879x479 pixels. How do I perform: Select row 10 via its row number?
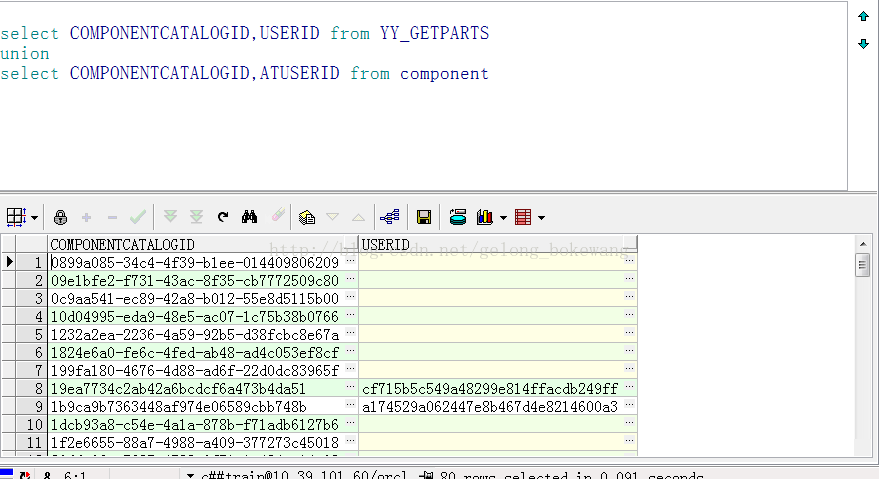tap(31, 425)
